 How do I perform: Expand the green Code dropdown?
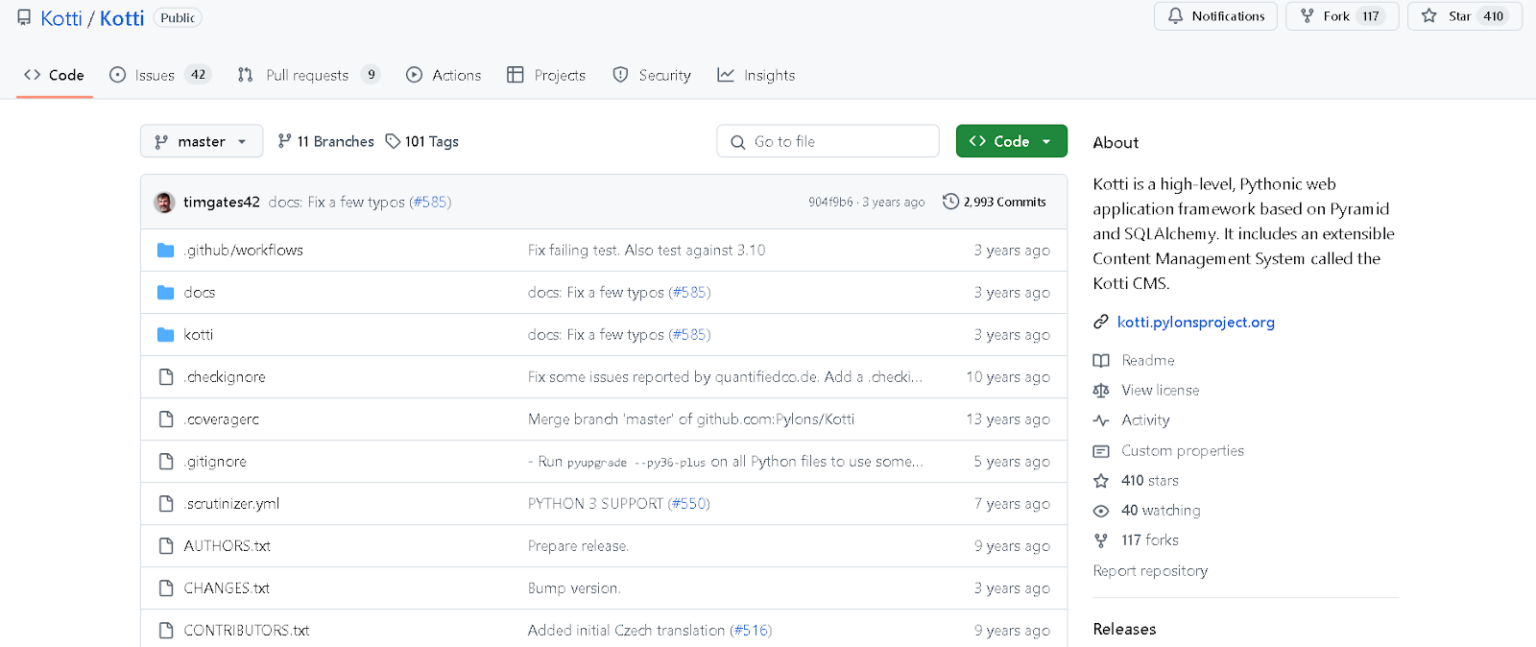(x=1011, y=141)
